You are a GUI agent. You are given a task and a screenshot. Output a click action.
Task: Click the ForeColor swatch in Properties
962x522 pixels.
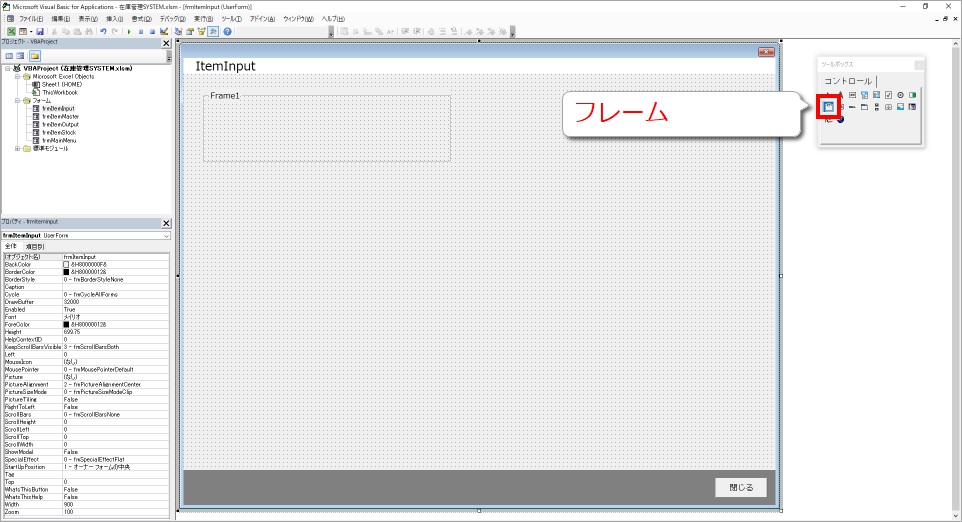[66, 324]
